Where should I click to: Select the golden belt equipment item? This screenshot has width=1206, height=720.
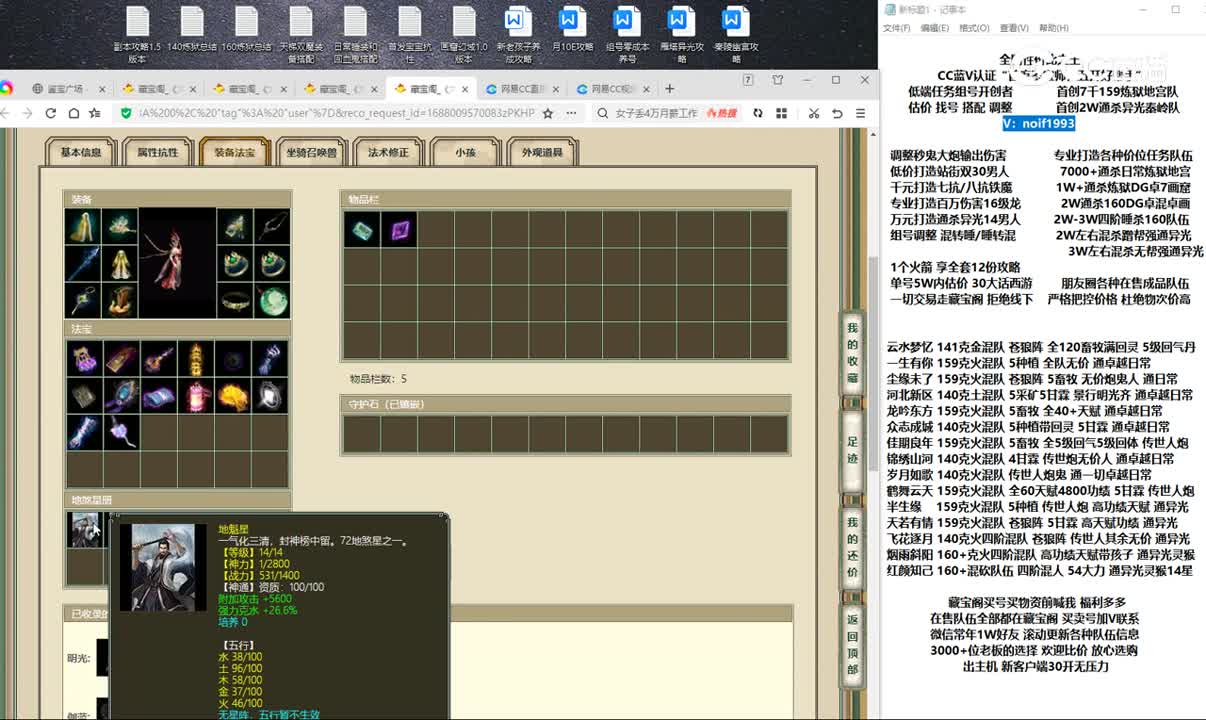coord(235,300)
